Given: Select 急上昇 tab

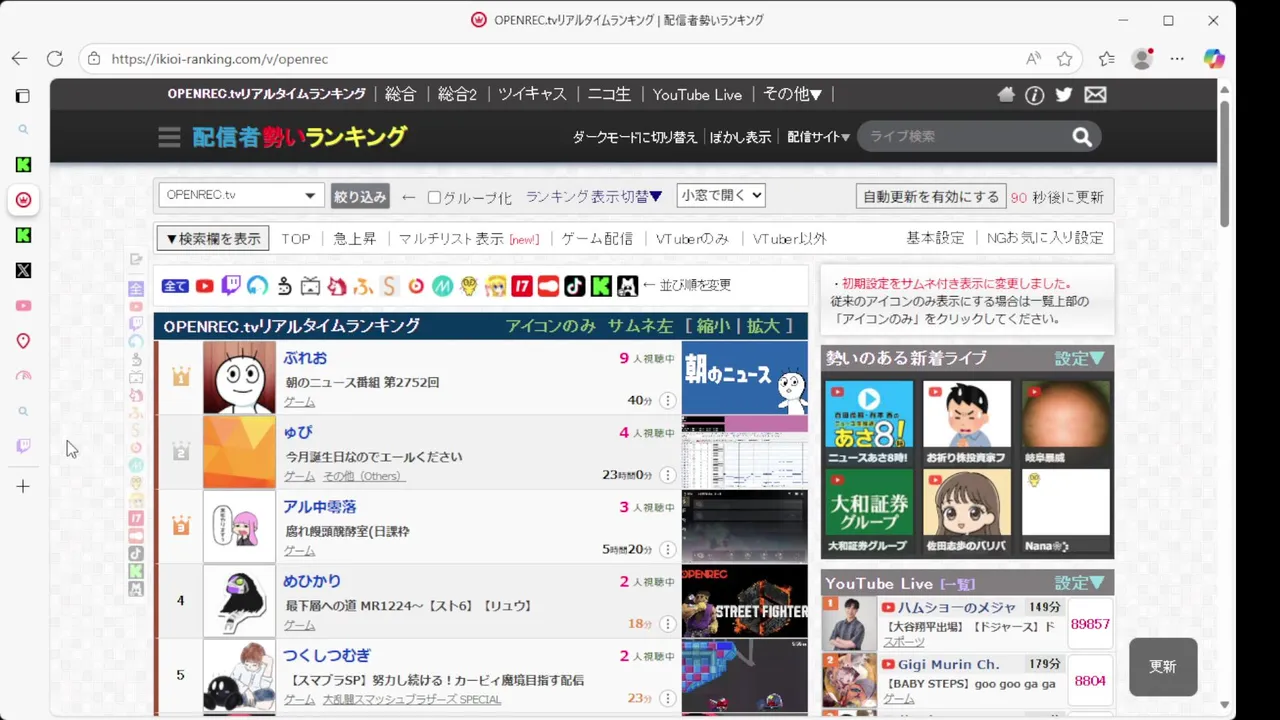Looking at the screenshot, I should (355, 239).
